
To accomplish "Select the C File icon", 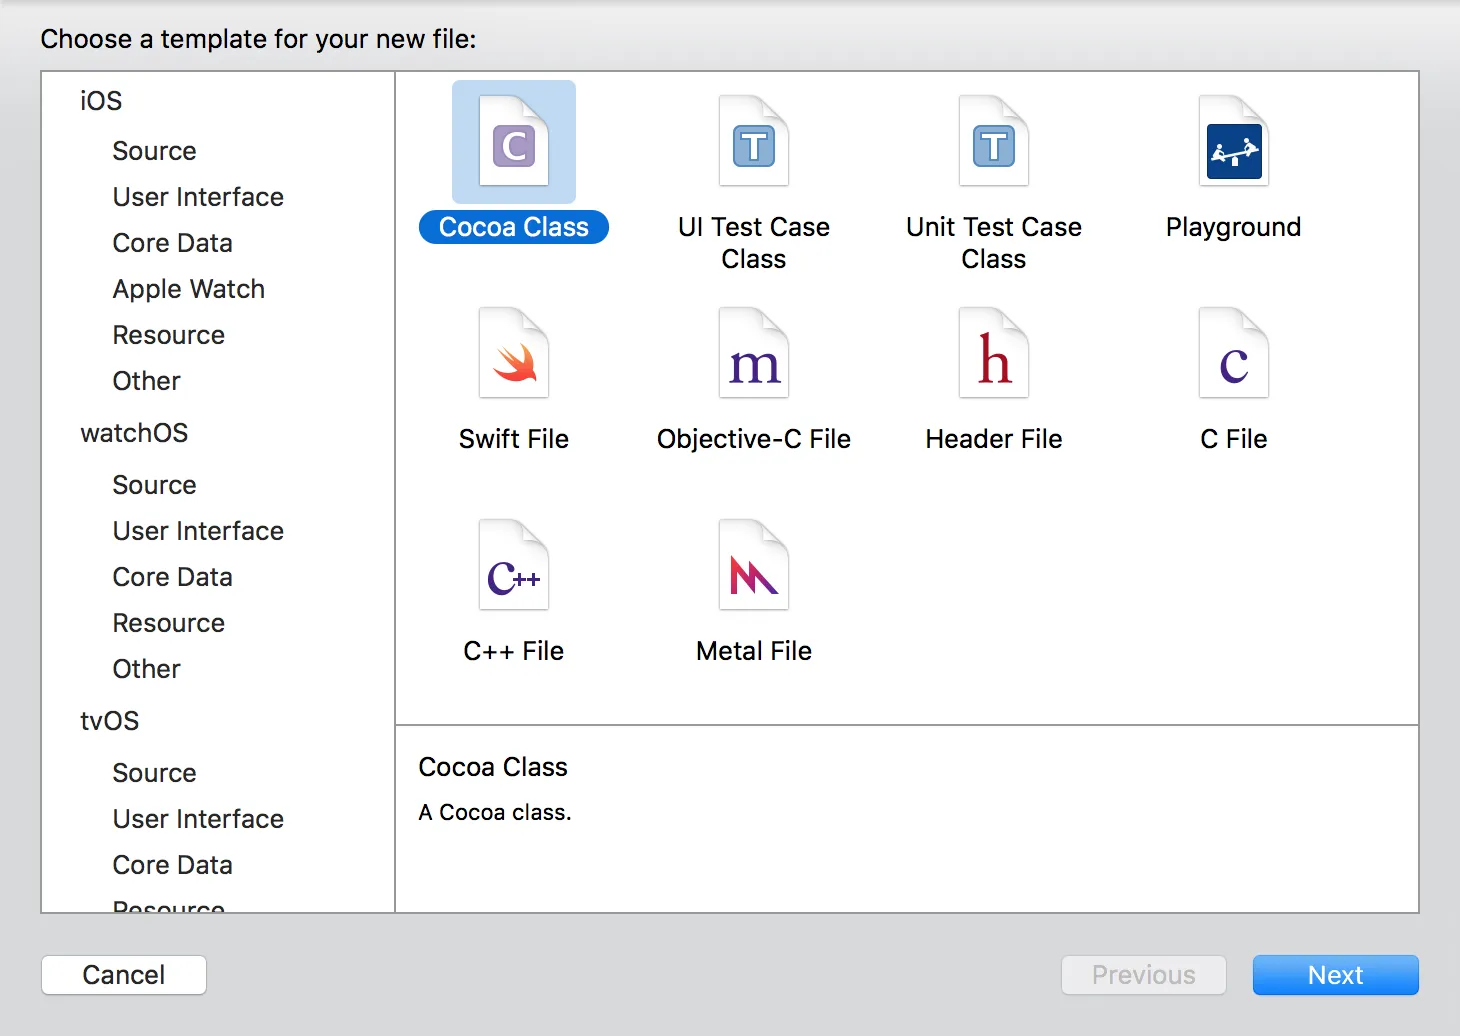I will click(x=1234, y=354).
